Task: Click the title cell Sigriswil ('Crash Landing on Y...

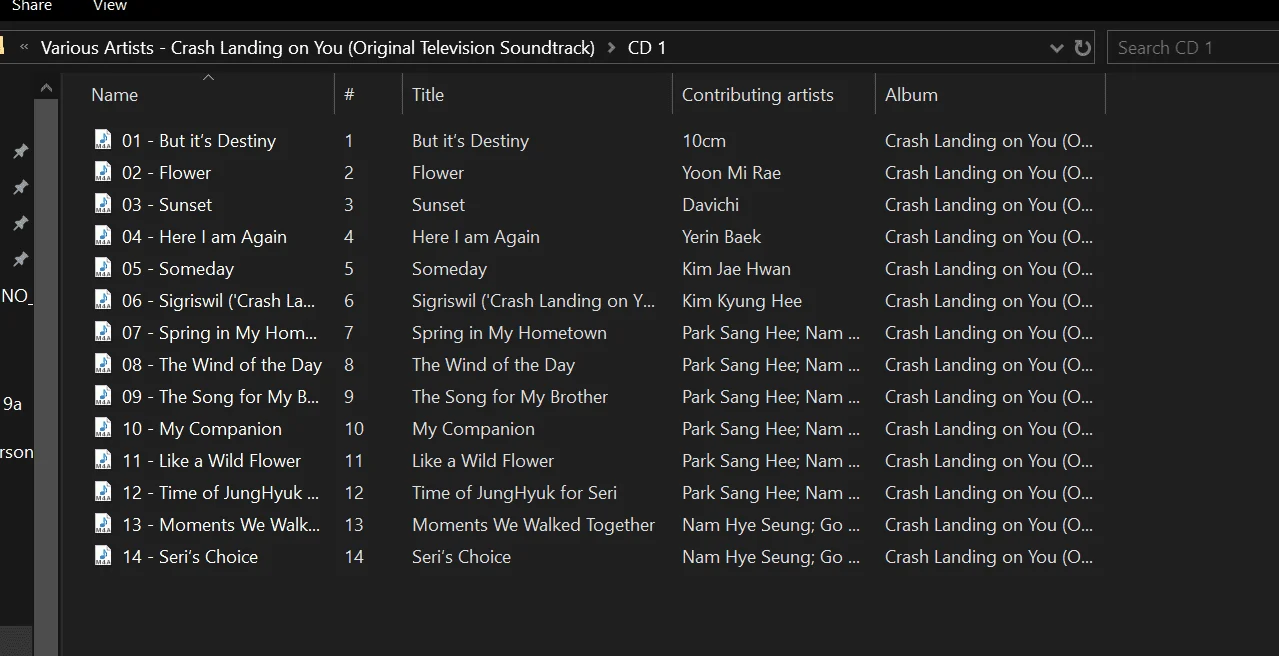Action: point(534,301)
